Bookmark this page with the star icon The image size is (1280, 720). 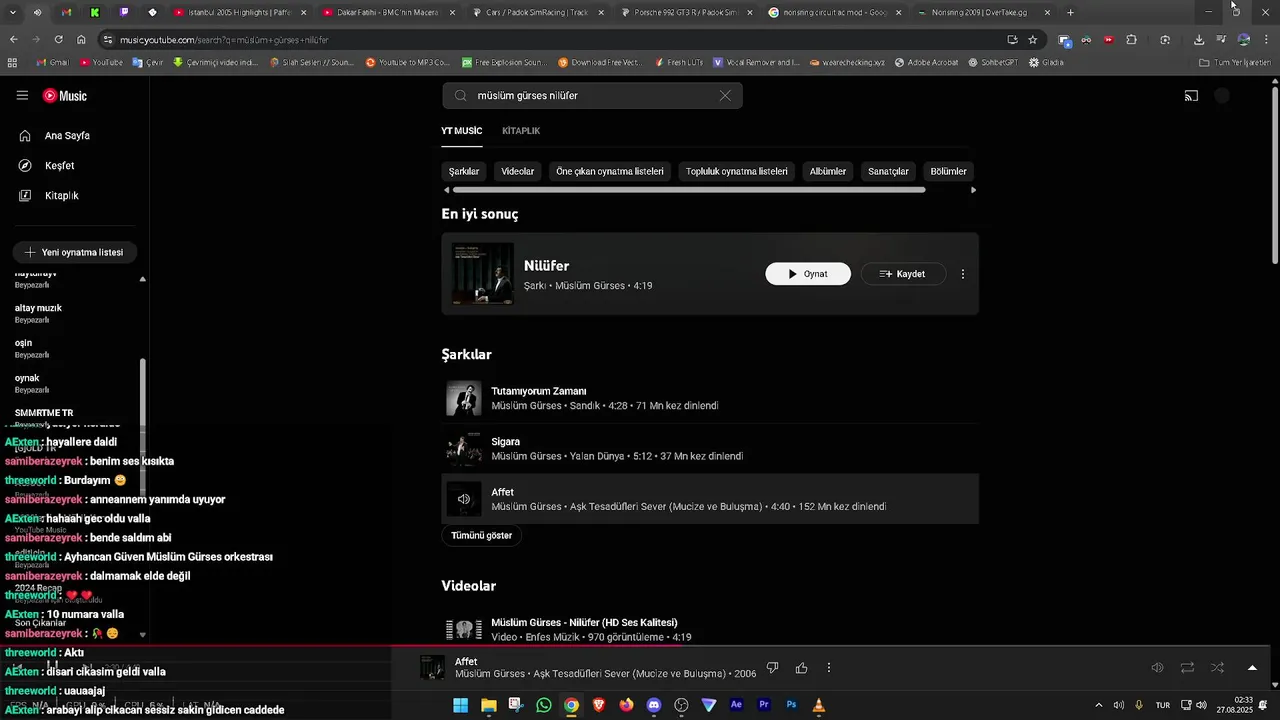click(x=1033, y=40)
